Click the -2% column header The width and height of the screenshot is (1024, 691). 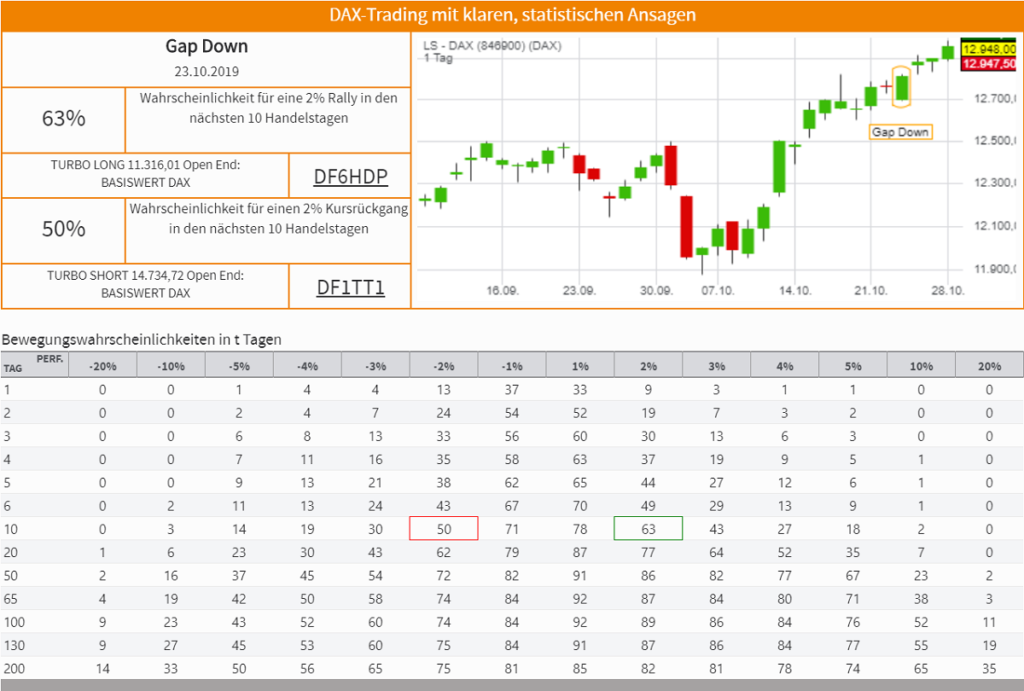[443, 366]
